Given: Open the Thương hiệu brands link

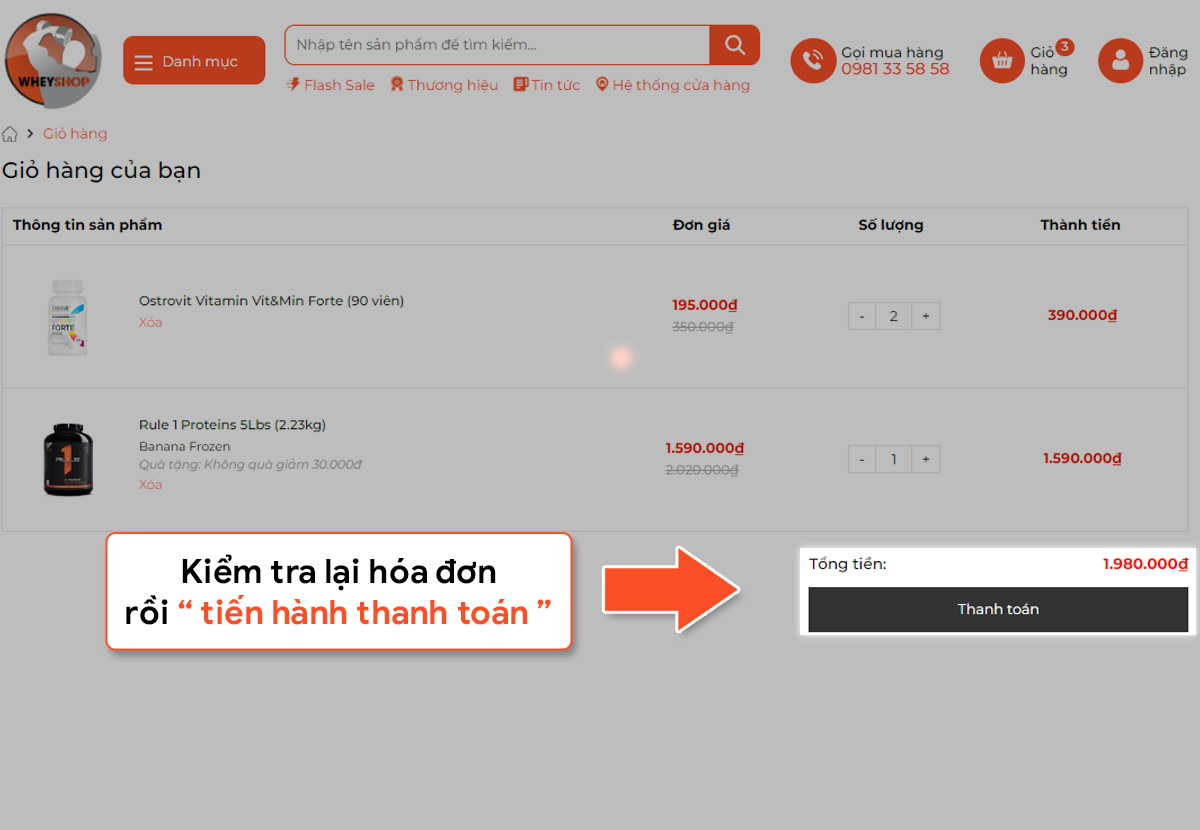Looking at the screenshot, I should click(x=444, y=85).
